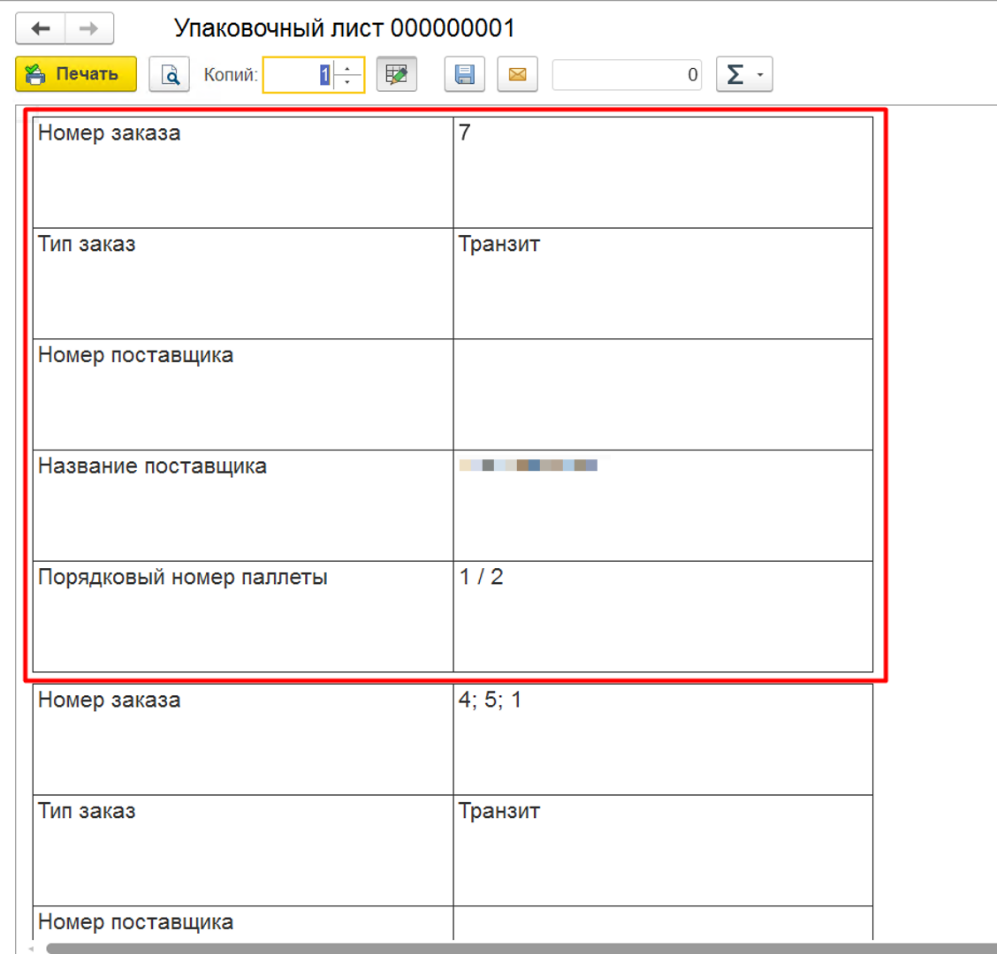Click the title 'Упаковочный лист 000000001'
Screen dimensions: 997x954
[345, 29]
